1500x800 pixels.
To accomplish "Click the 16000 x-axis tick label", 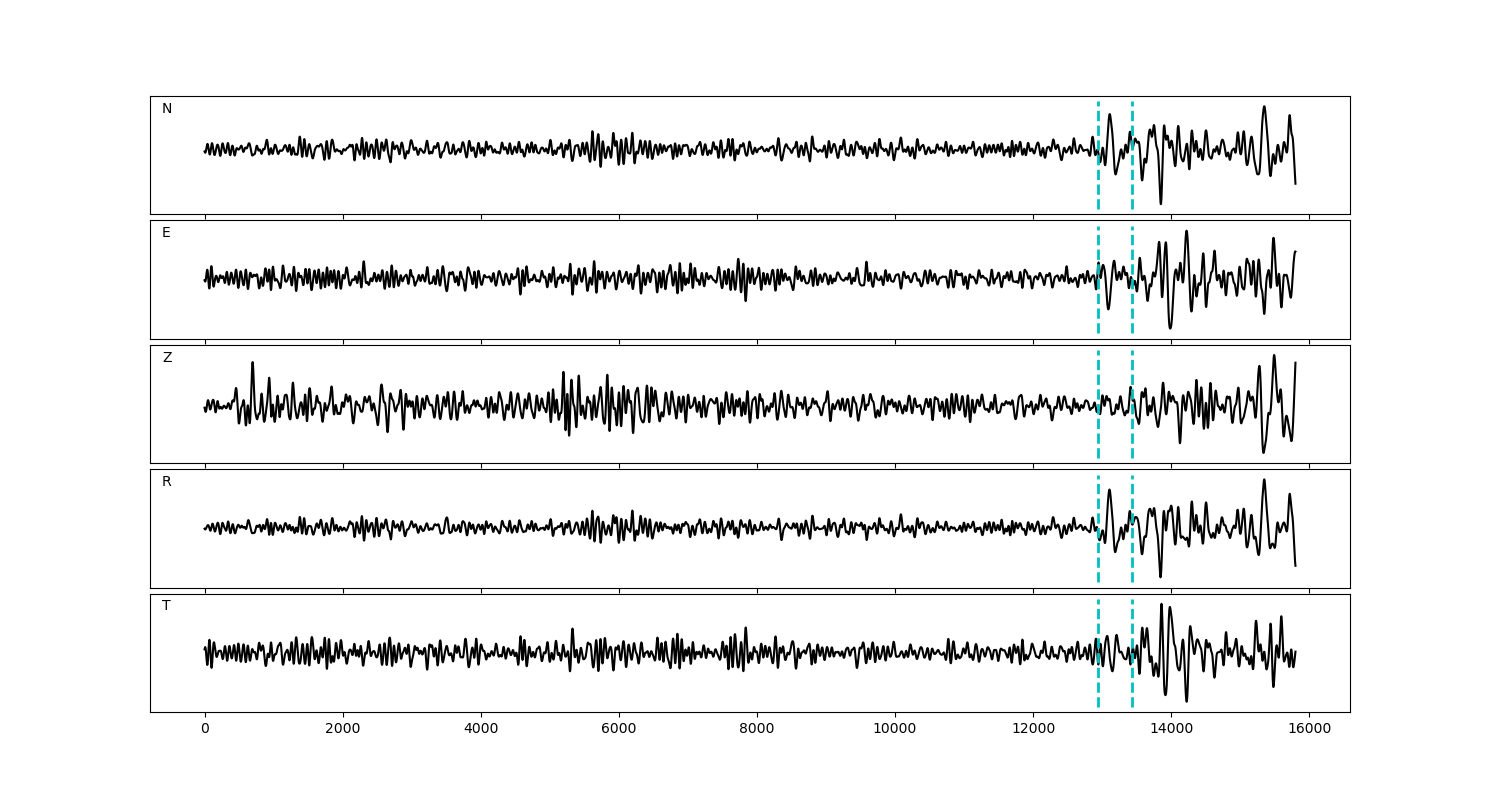I will point(1309,730).
